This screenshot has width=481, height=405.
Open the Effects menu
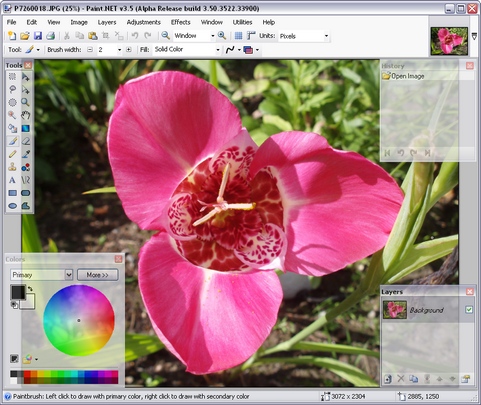pyautogui.click(x=180, y=22)
